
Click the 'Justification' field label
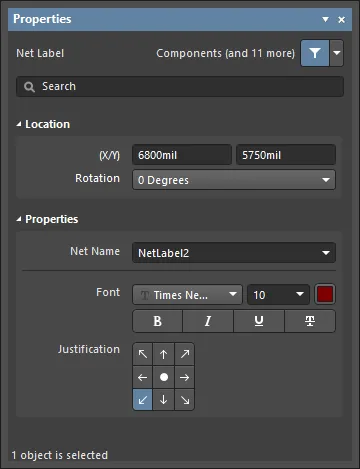pos(89,349)
